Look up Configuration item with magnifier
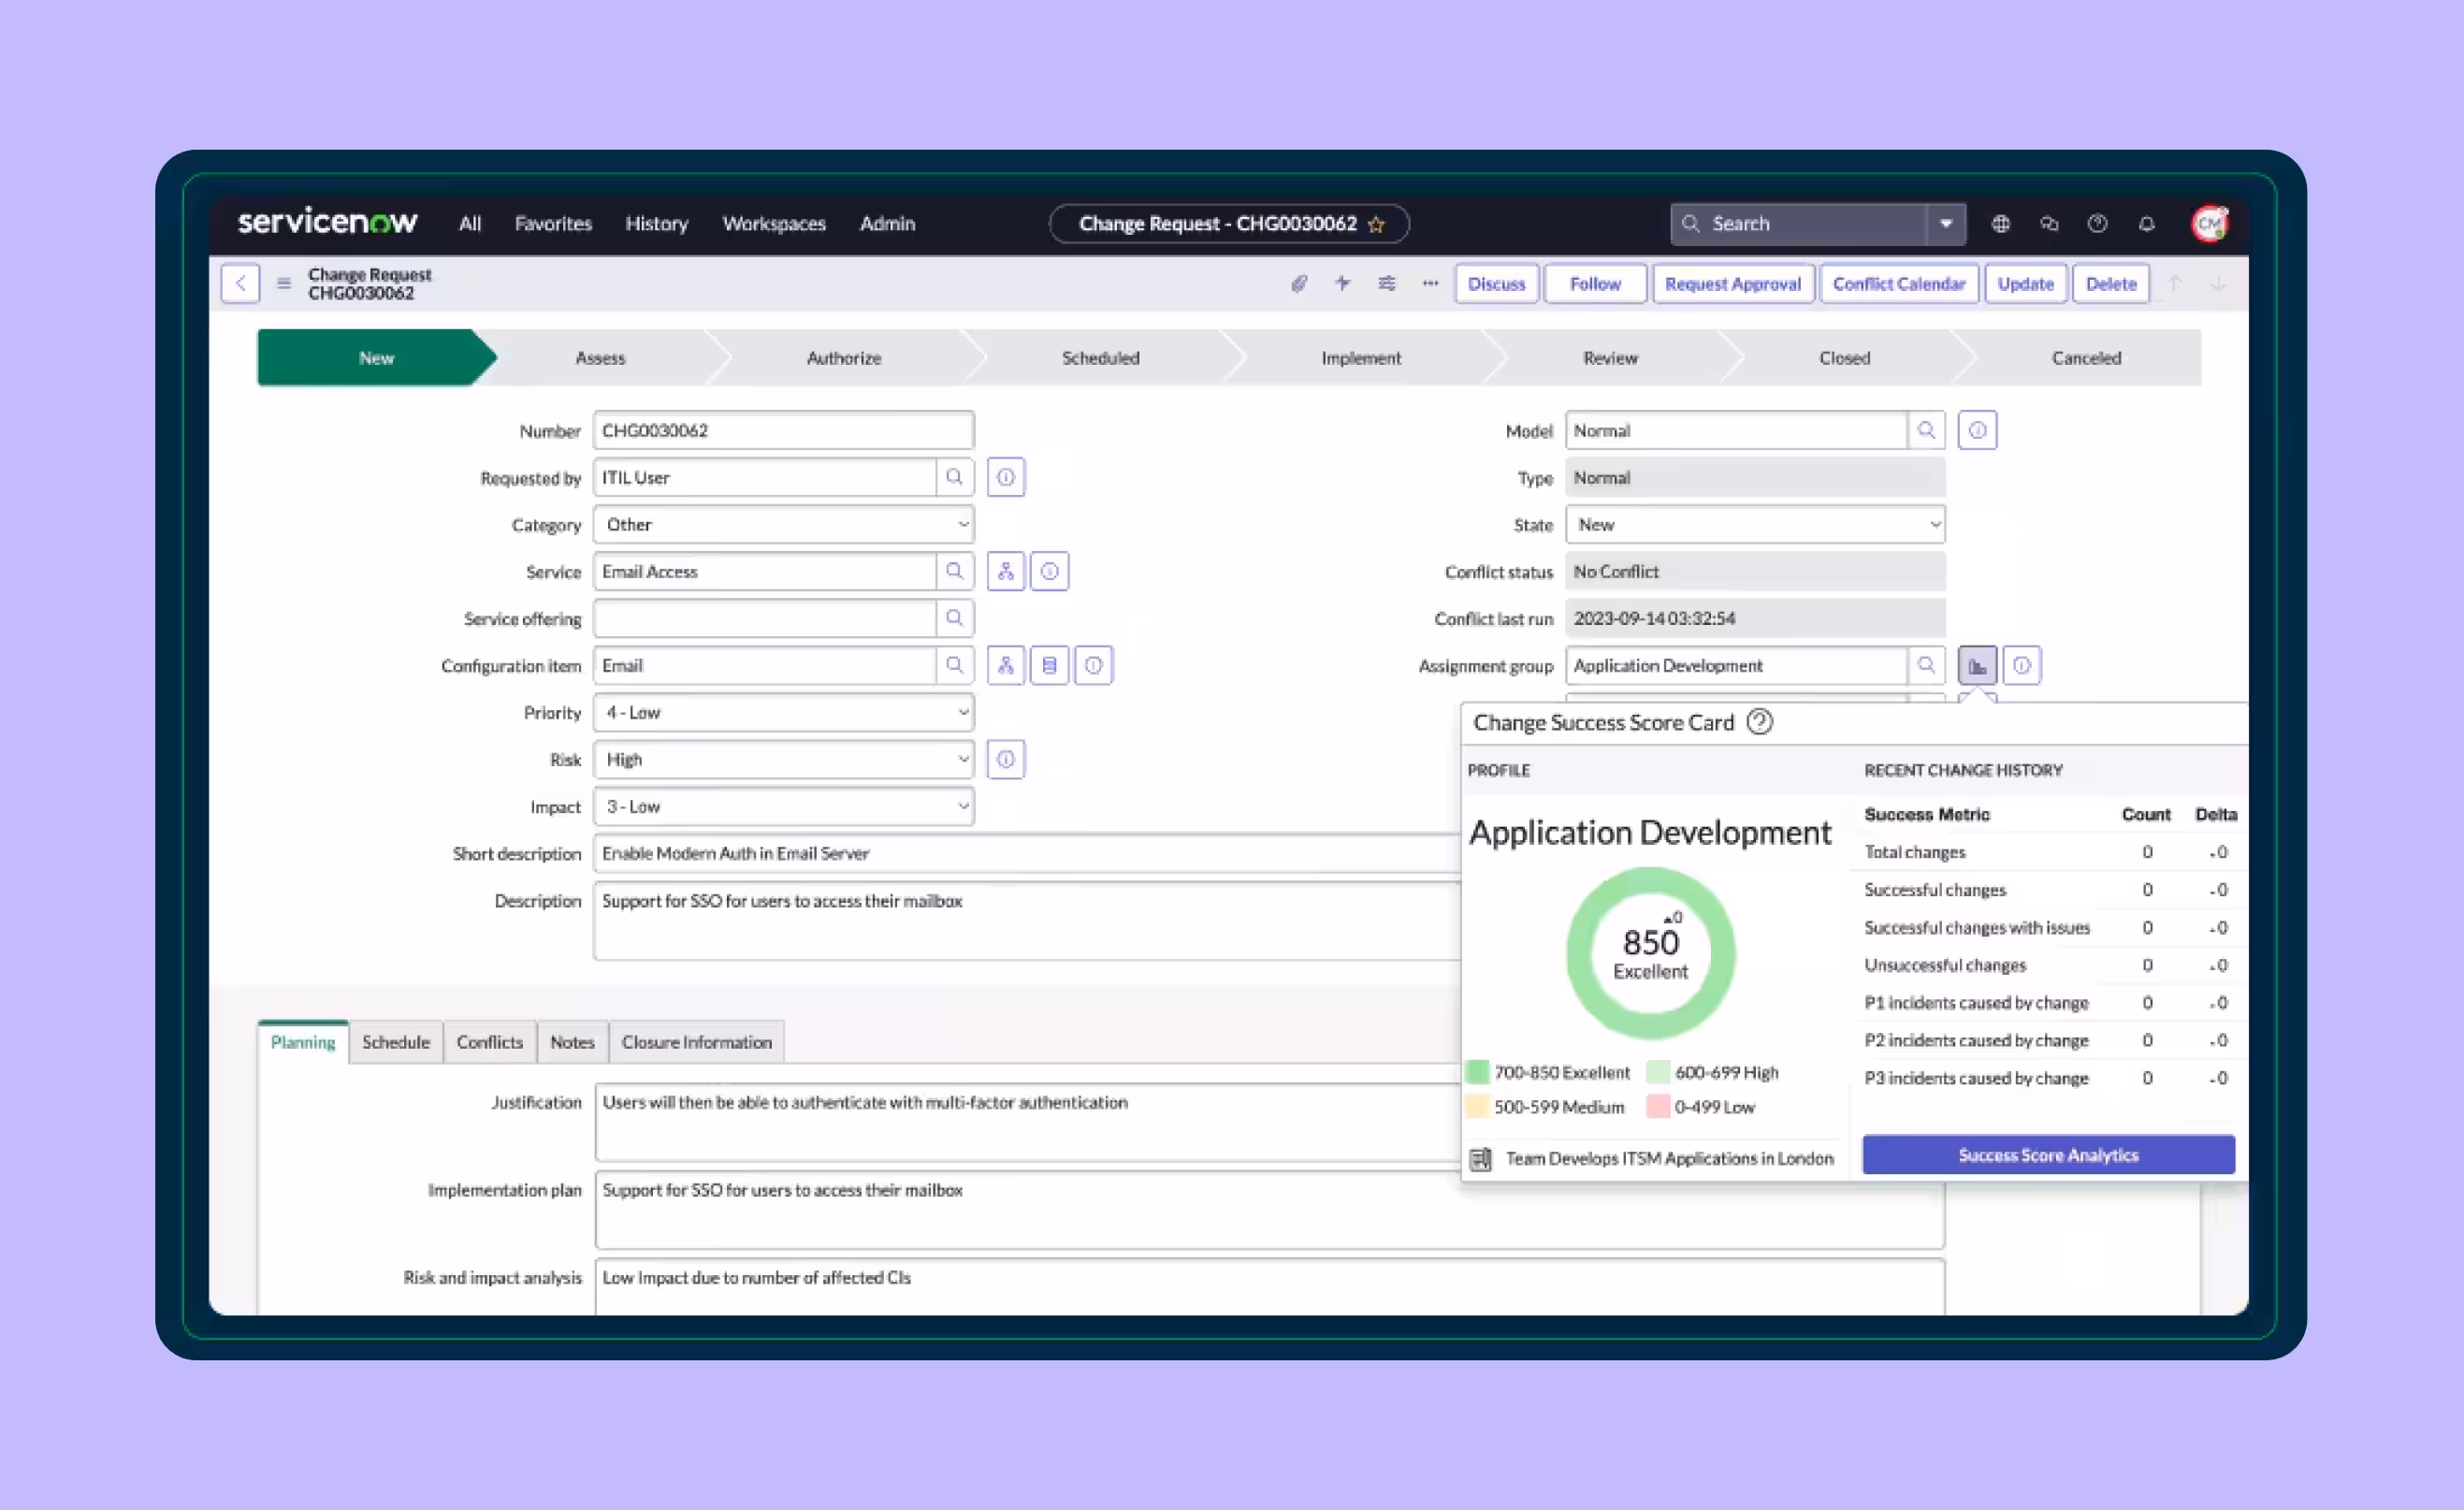This screenshot has width=2464, height=1510. point(955,665)
